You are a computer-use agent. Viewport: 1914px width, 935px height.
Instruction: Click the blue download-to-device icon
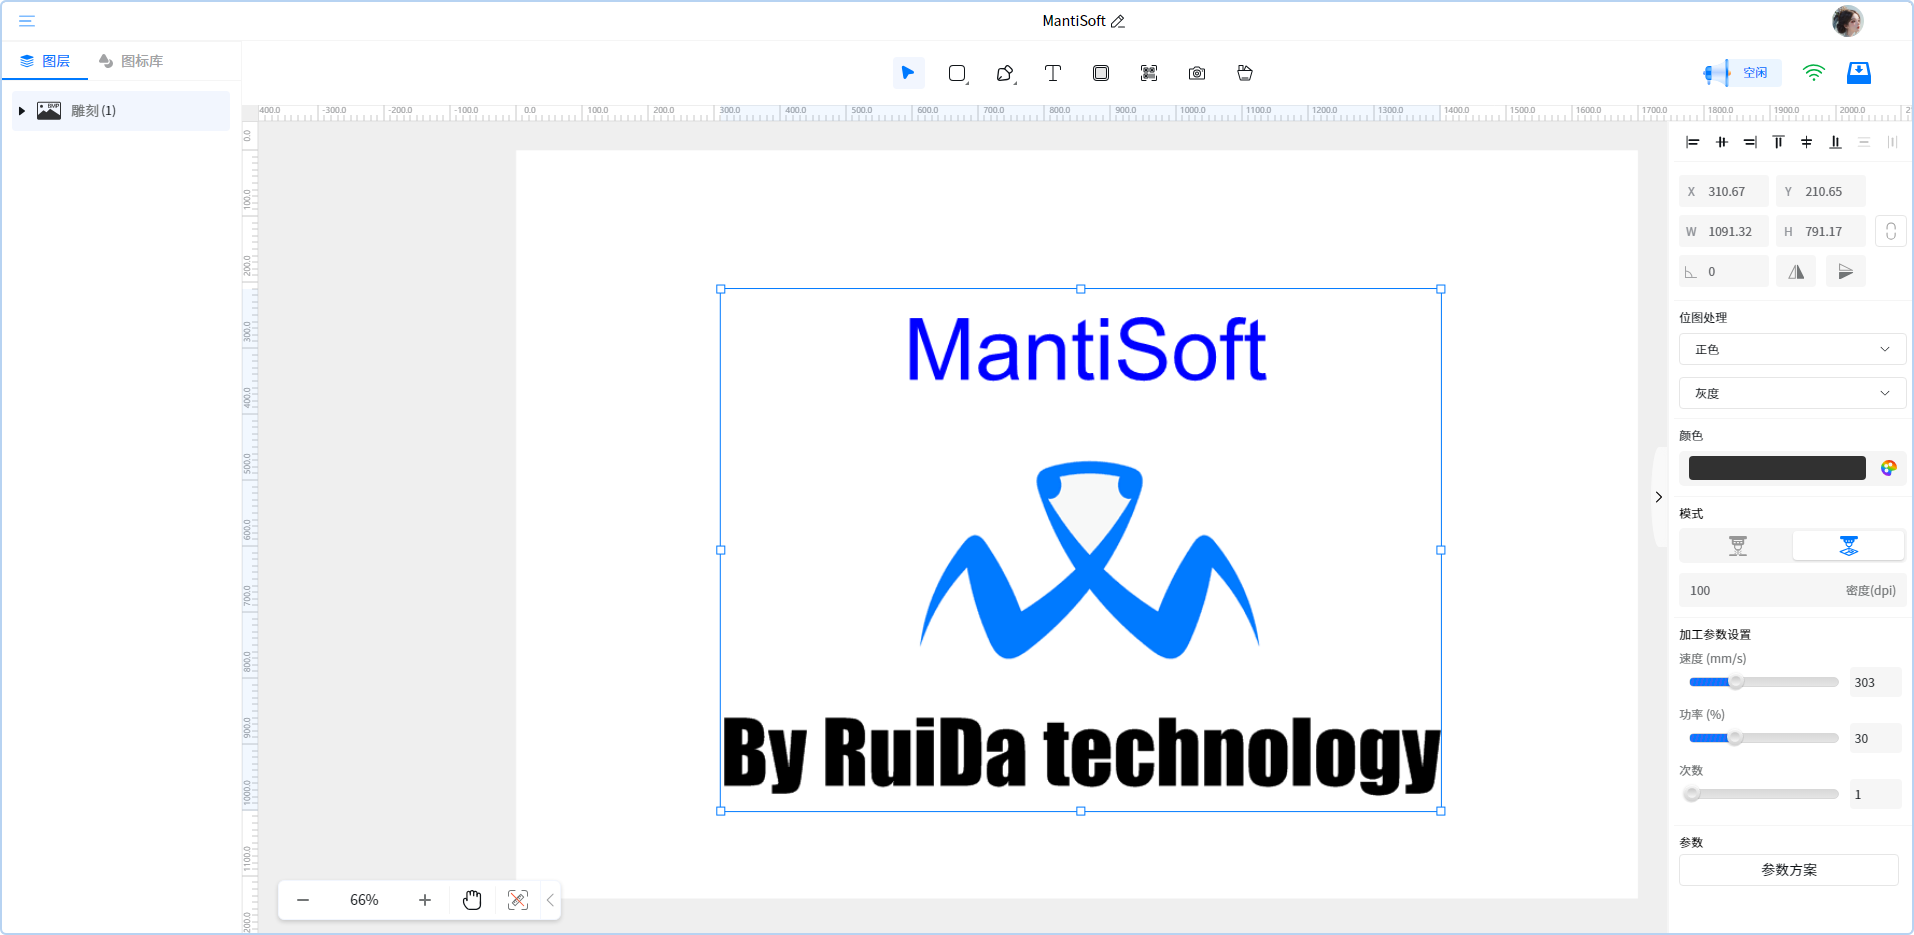(x=1859, y=73)
